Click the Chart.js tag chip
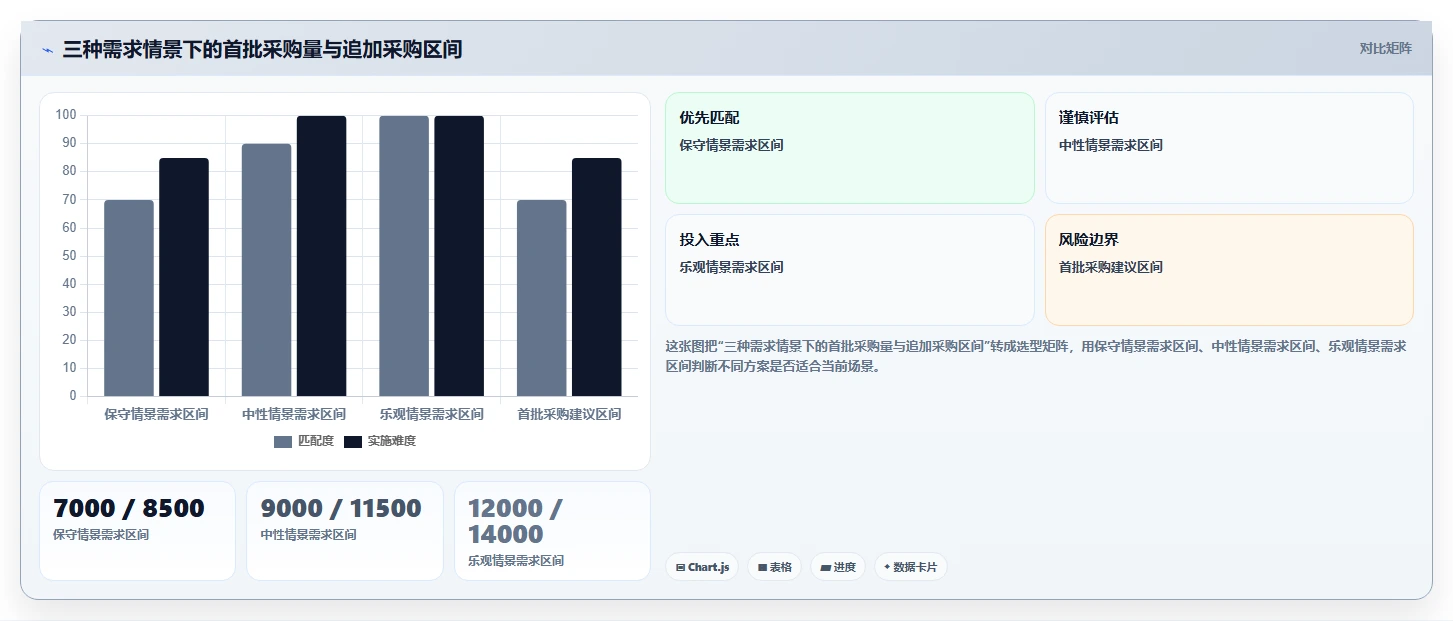 coord(702,567)
